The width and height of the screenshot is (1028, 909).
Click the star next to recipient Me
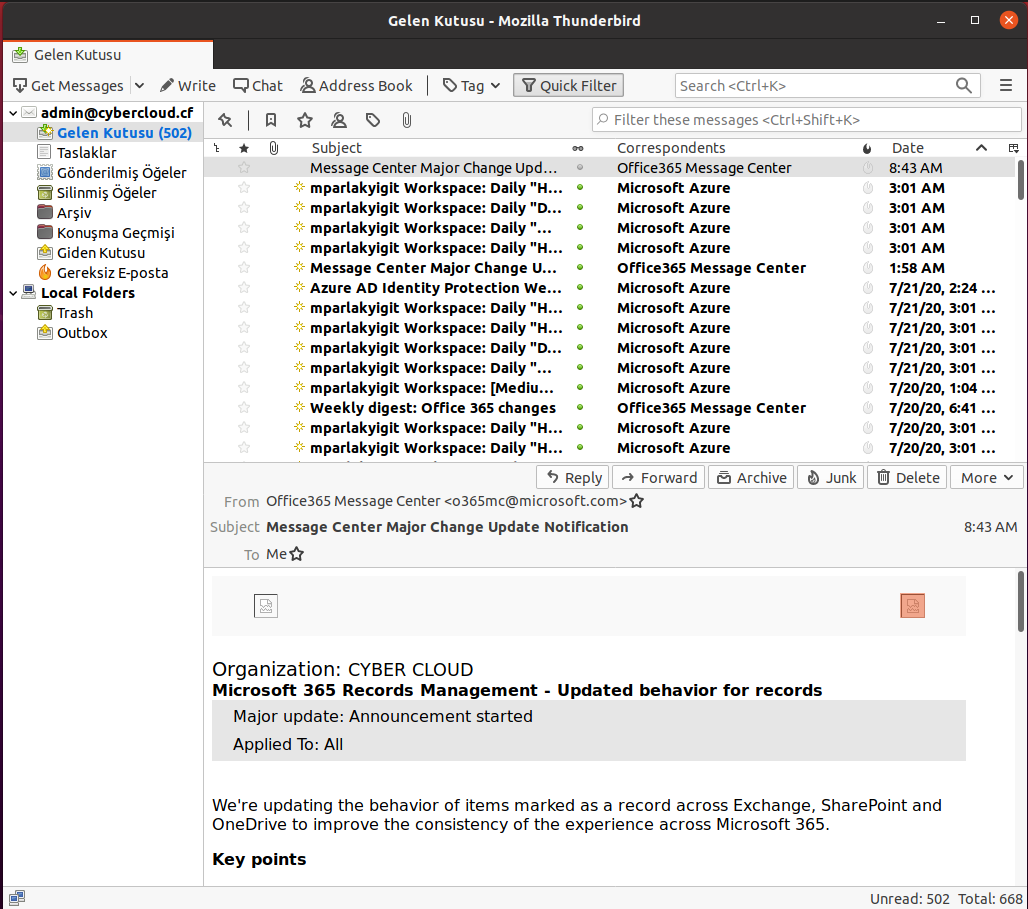click(297, 555)
